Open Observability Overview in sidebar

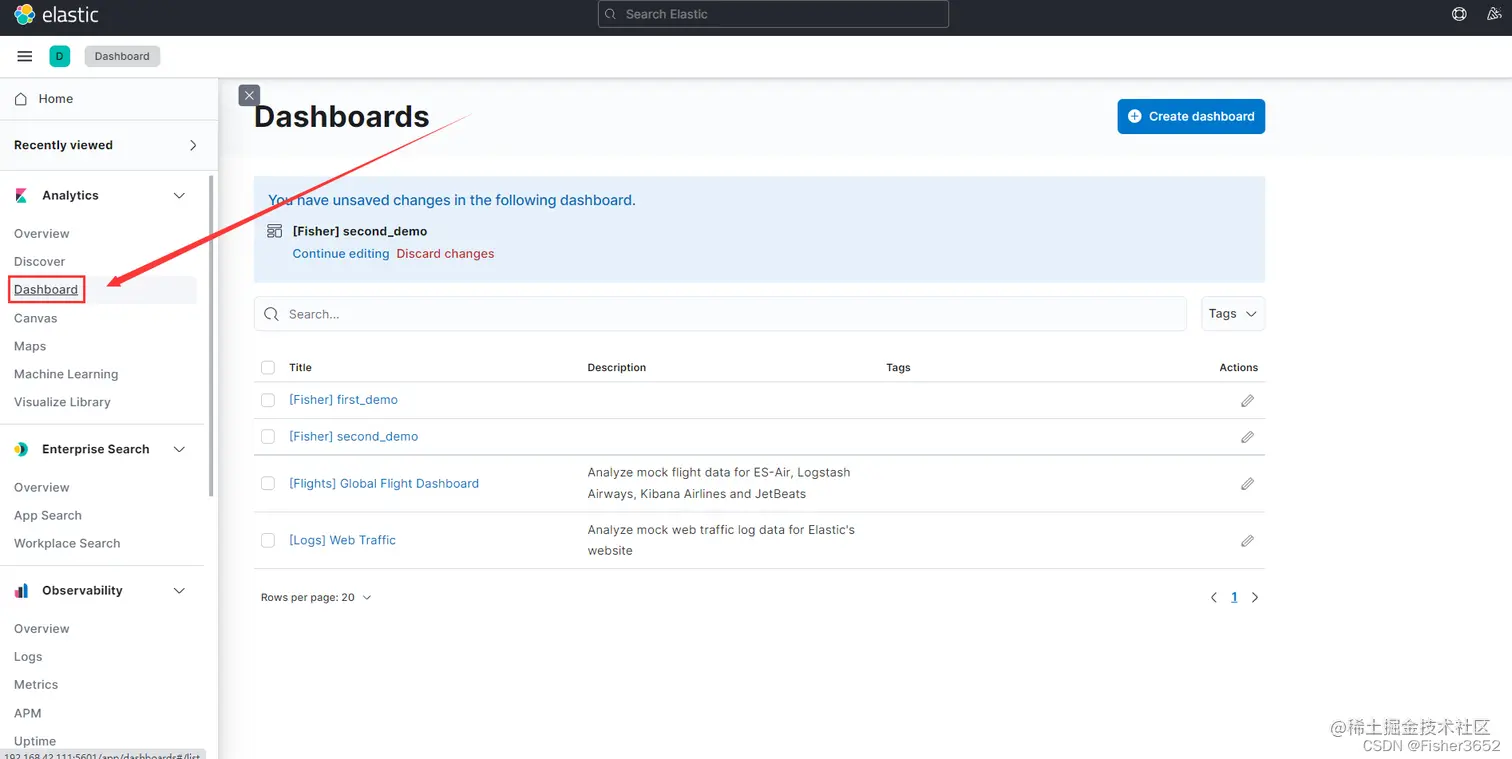point(42,629)
